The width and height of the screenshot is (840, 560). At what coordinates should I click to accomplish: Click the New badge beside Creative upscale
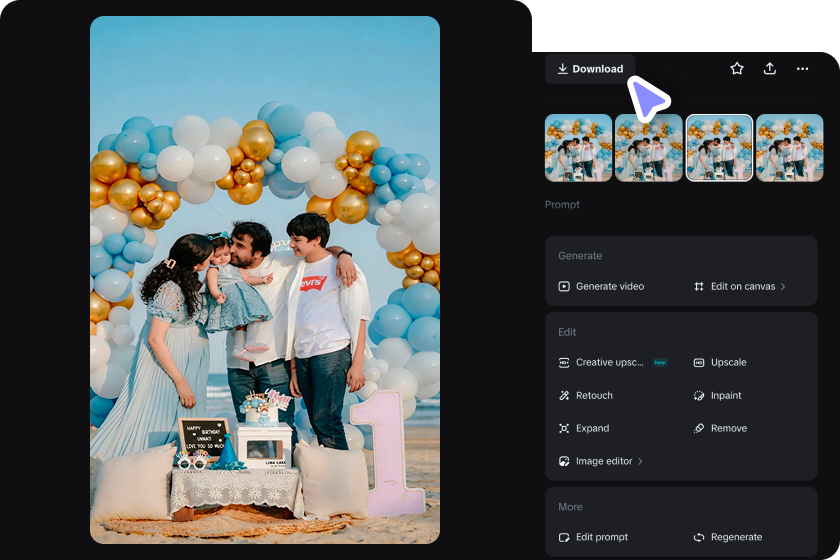point(660,363)
